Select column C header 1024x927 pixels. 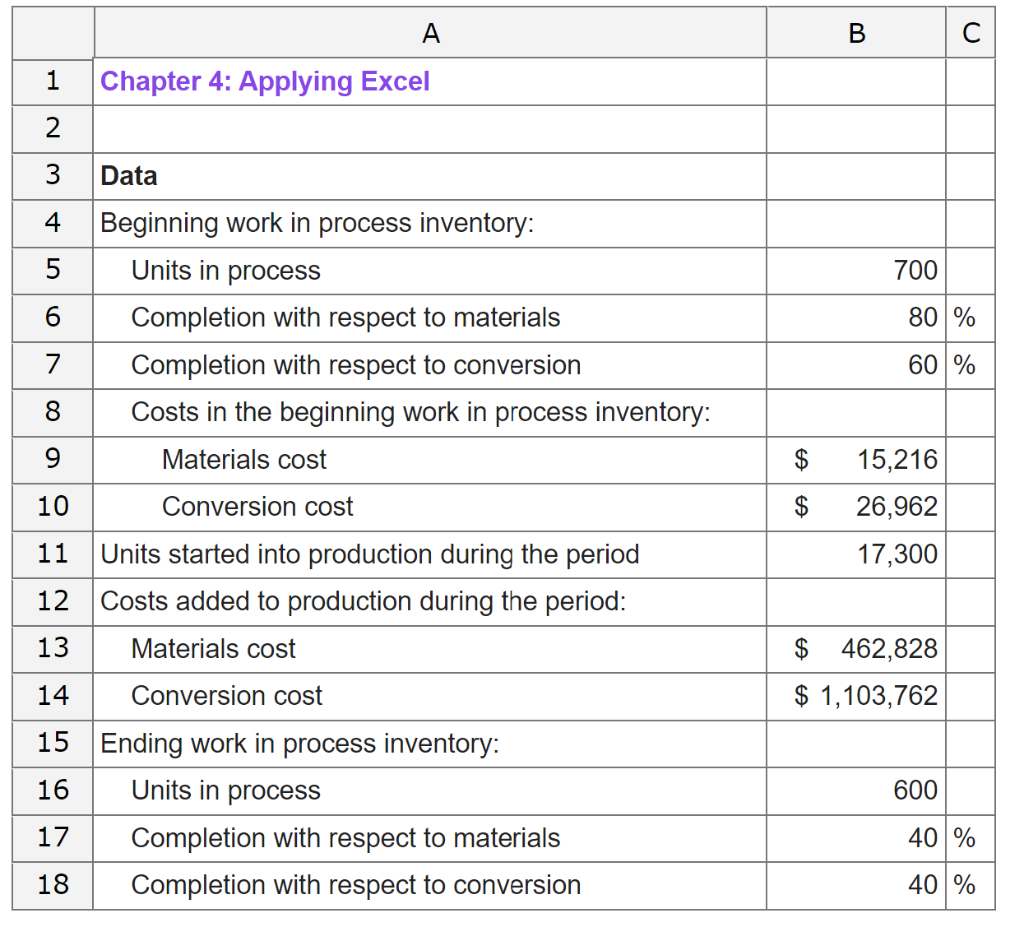[x=970, y=33]
